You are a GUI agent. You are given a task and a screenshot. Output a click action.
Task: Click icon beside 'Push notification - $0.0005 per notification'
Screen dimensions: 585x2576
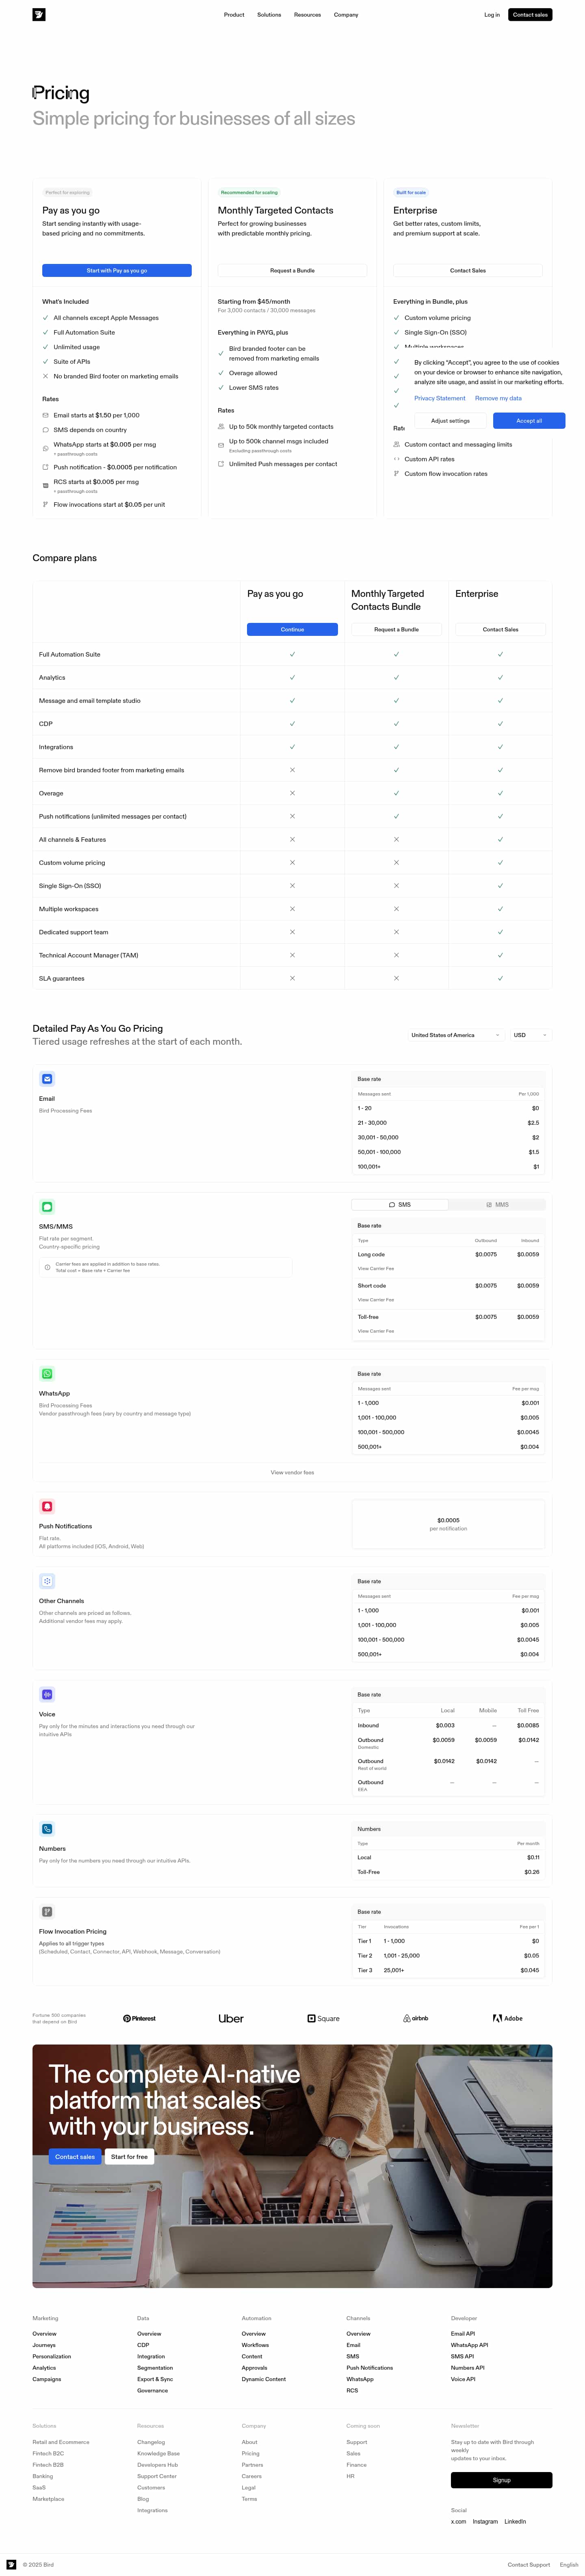pos(45,467)
